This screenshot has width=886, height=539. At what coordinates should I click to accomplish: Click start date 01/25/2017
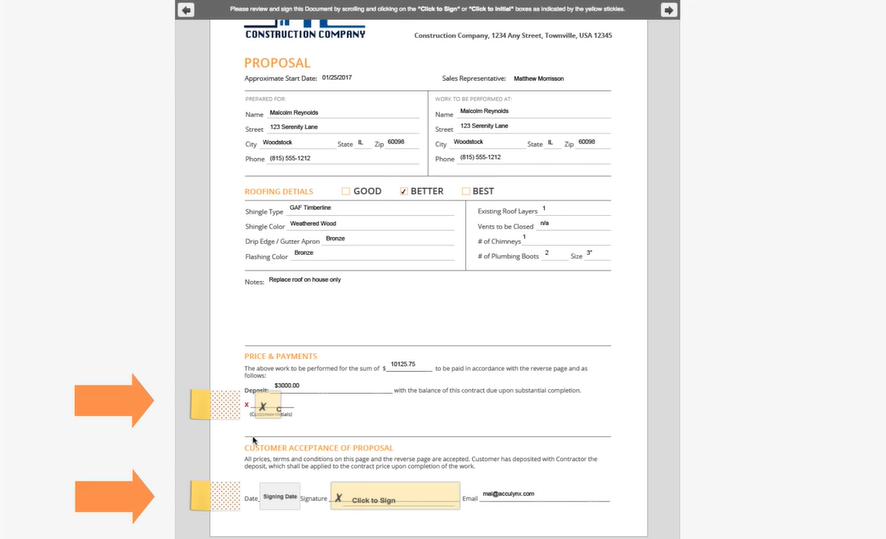coord(337,77)
